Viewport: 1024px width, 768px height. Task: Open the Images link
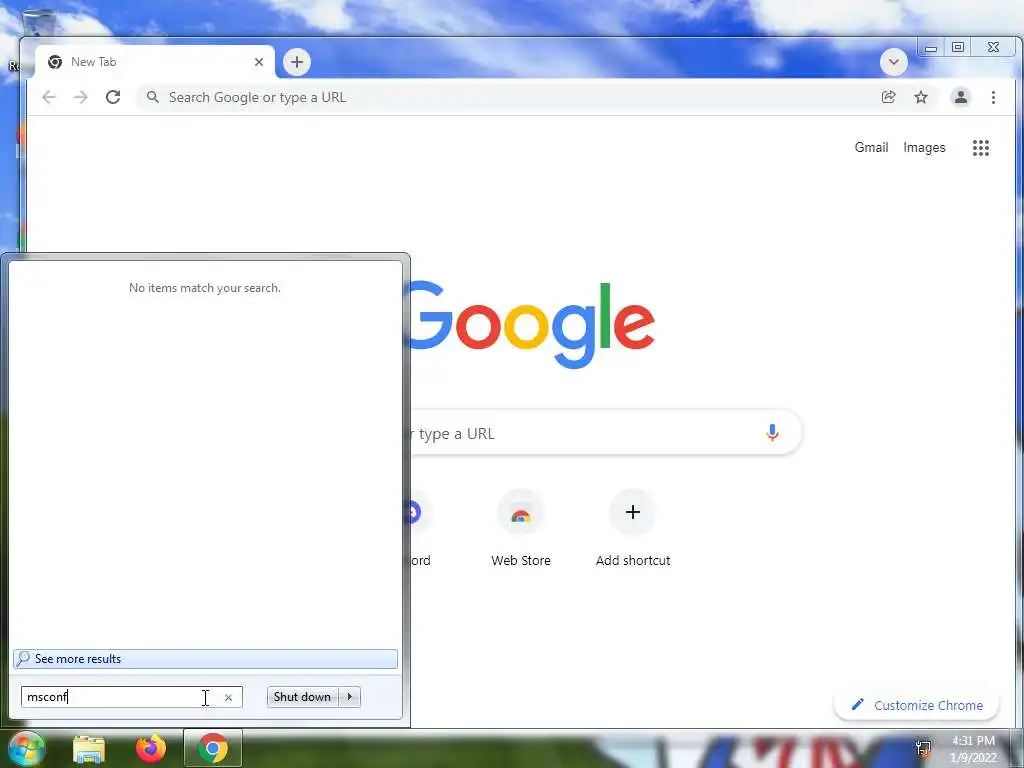(x=924, y=148)
